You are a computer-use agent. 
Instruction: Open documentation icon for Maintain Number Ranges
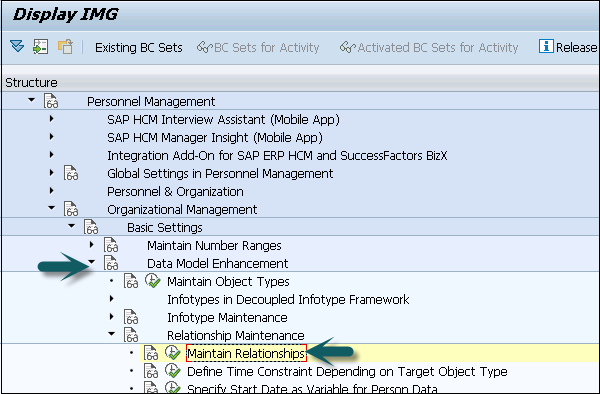111,245
